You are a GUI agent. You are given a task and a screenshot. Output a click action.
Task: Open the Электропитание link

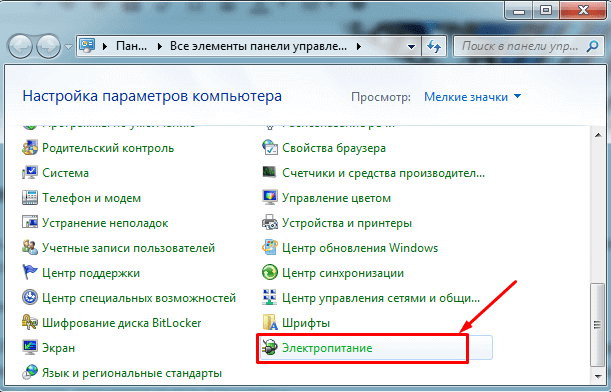coord(327,348)
